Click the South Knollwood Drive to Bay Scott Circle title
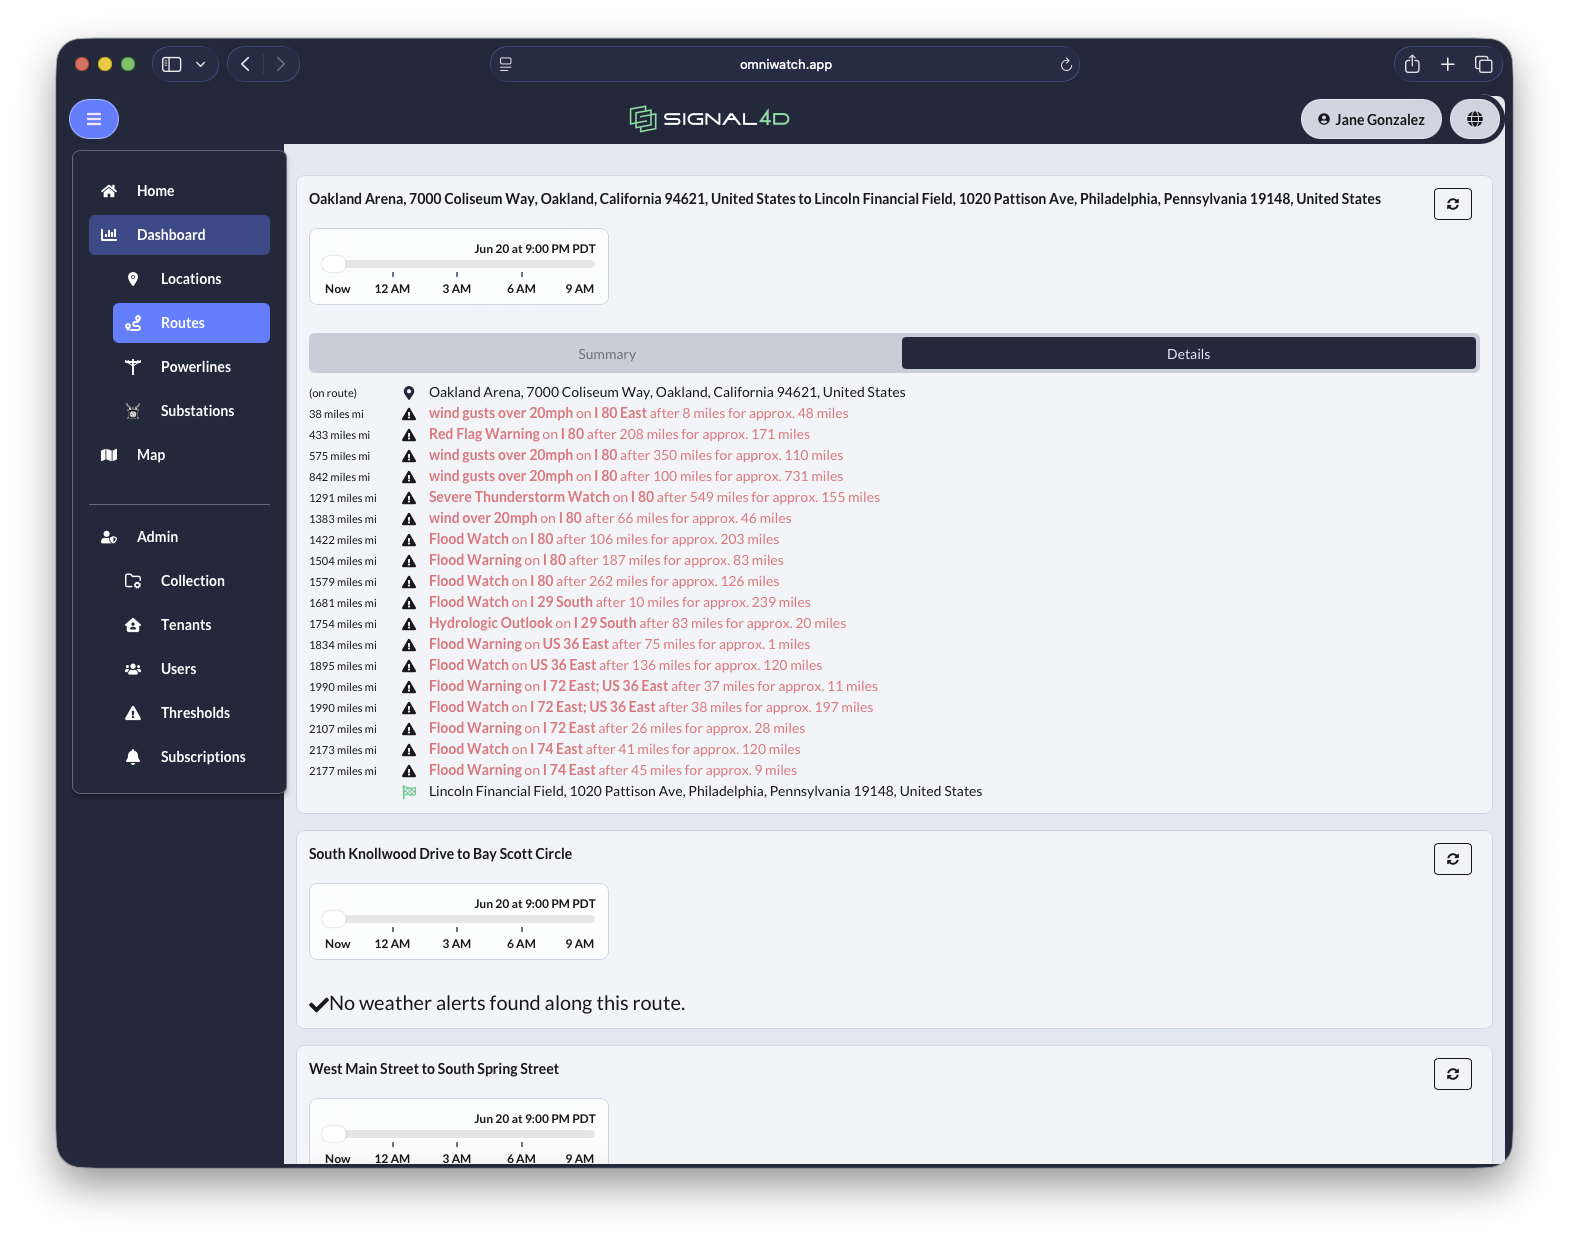The image size is (1569, 1242). tap(440, 854)
